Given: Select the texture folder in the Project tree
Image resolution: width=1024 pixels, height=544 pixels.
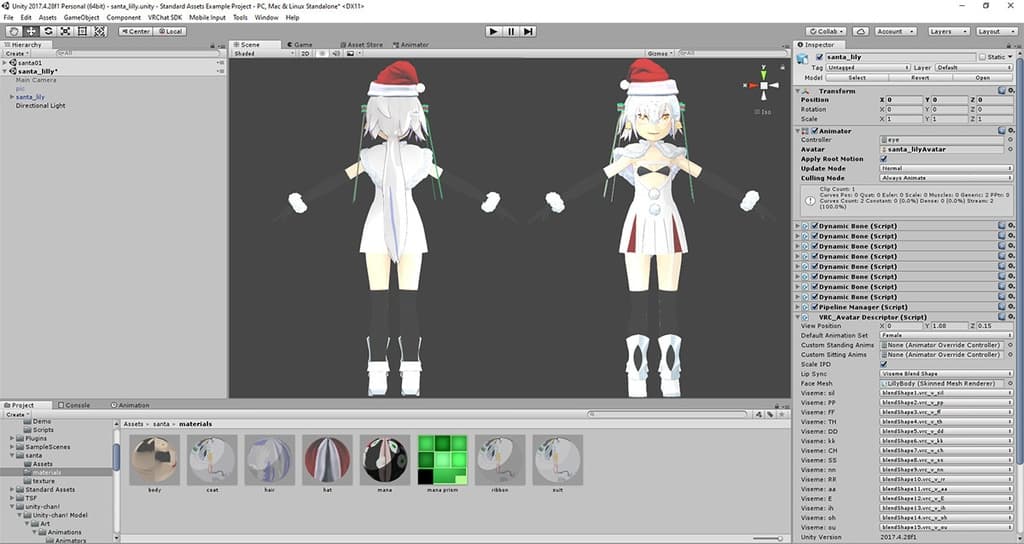Looking at the screenshot, I should coord(43,481).
